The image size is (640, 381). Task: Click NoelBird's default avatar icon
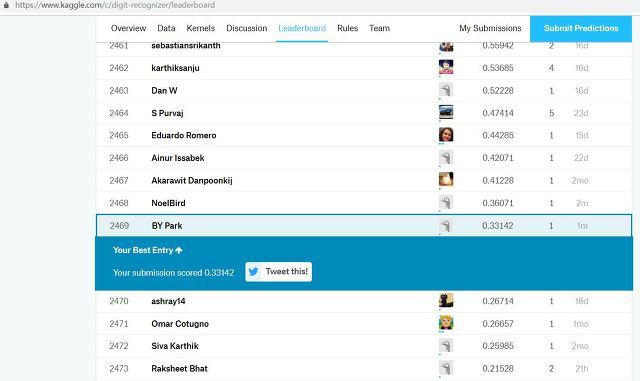[x=446, y=202]
